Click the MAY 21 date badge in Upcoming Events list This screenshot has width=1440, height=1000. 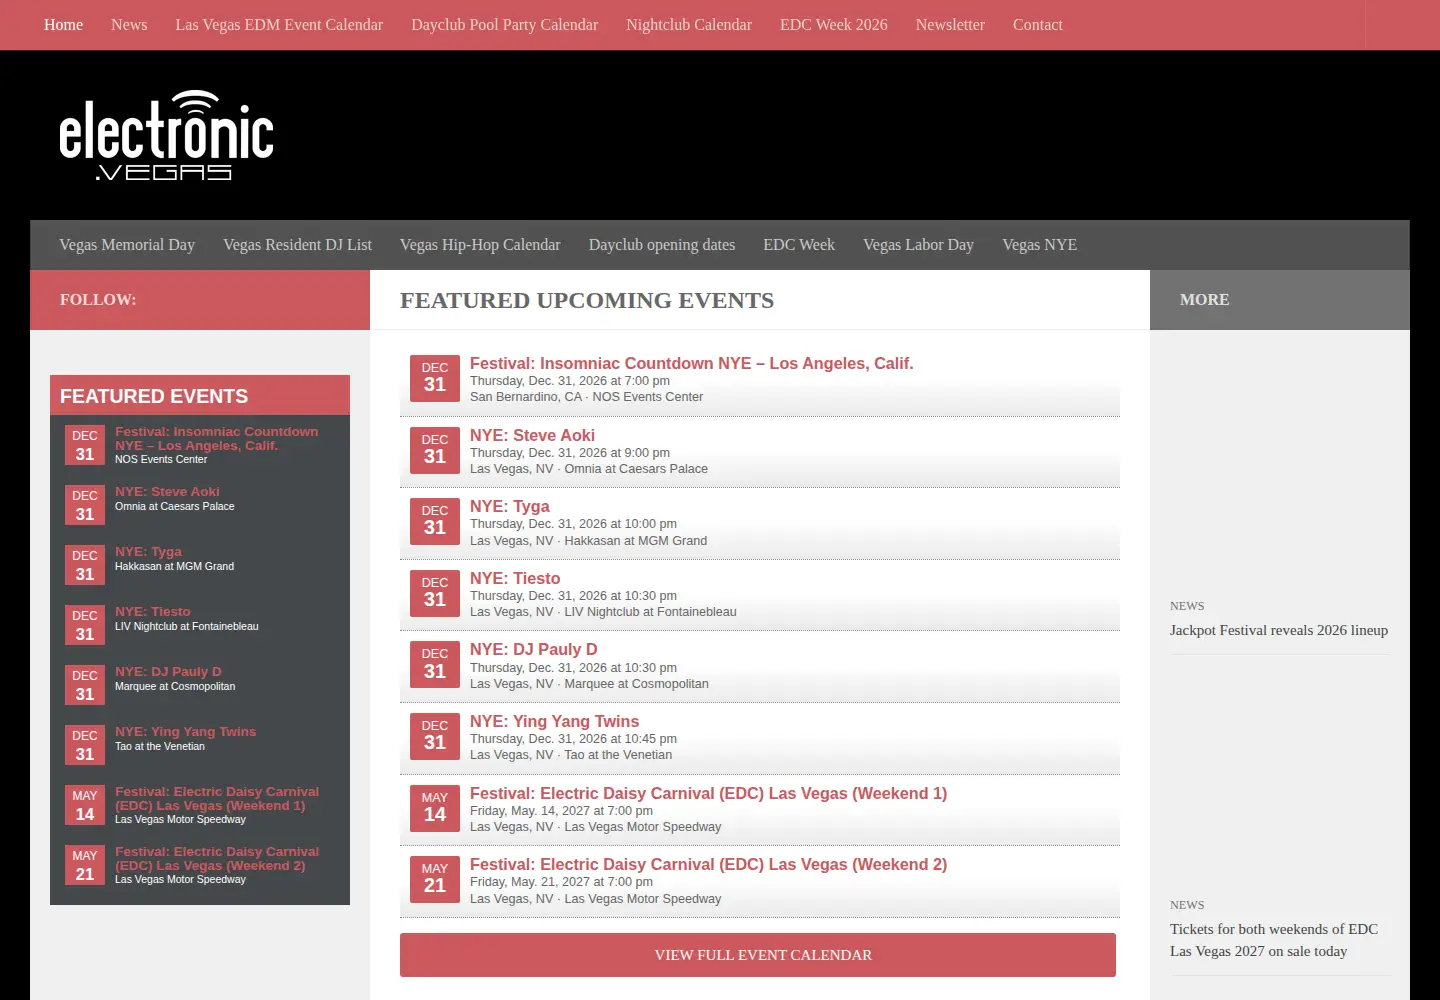click(x=435, y=878)
